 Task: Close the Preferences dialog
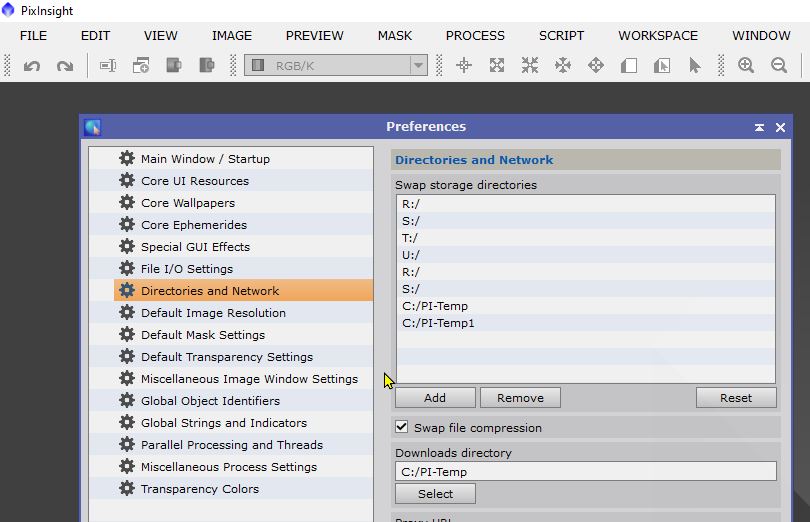(x=781, y=127)
